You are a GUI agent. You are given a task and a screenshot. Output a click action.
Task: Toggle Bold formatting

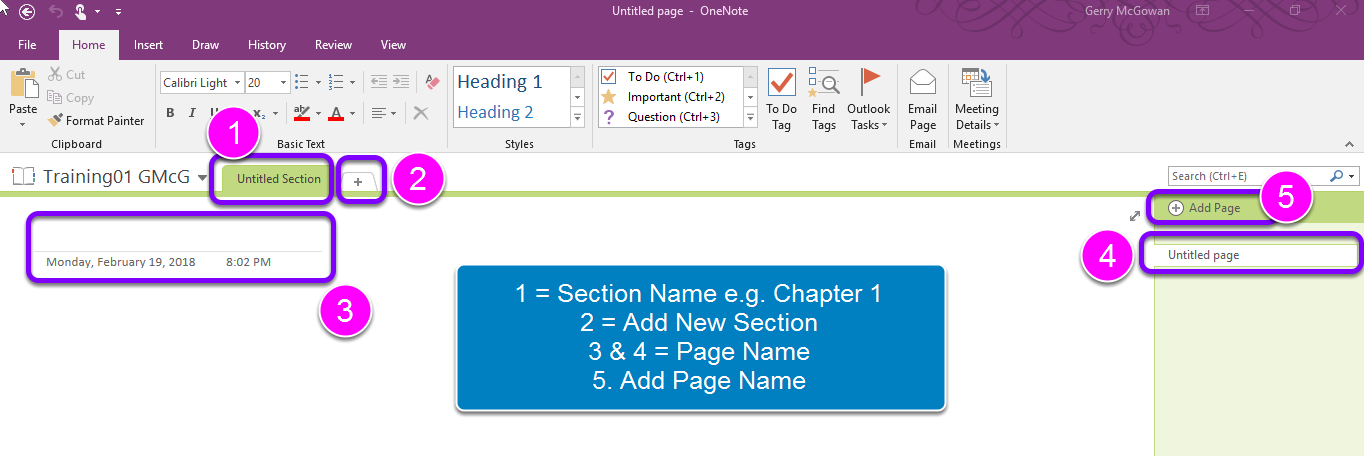pyautogui.click(x=170, y=113)
